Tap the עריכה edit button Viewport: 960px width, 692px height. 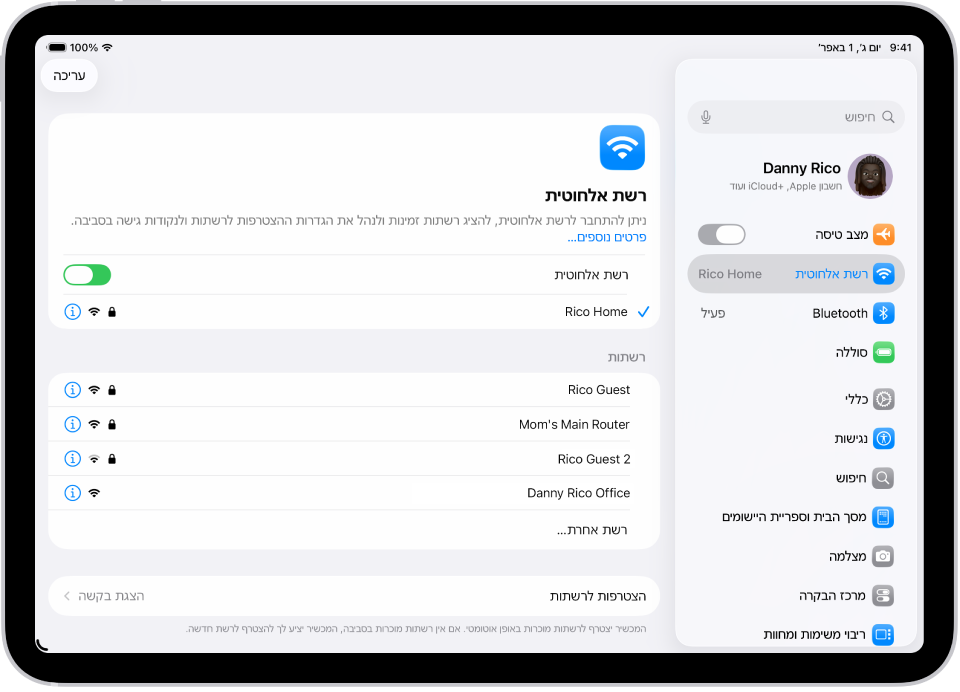(69, 76)
